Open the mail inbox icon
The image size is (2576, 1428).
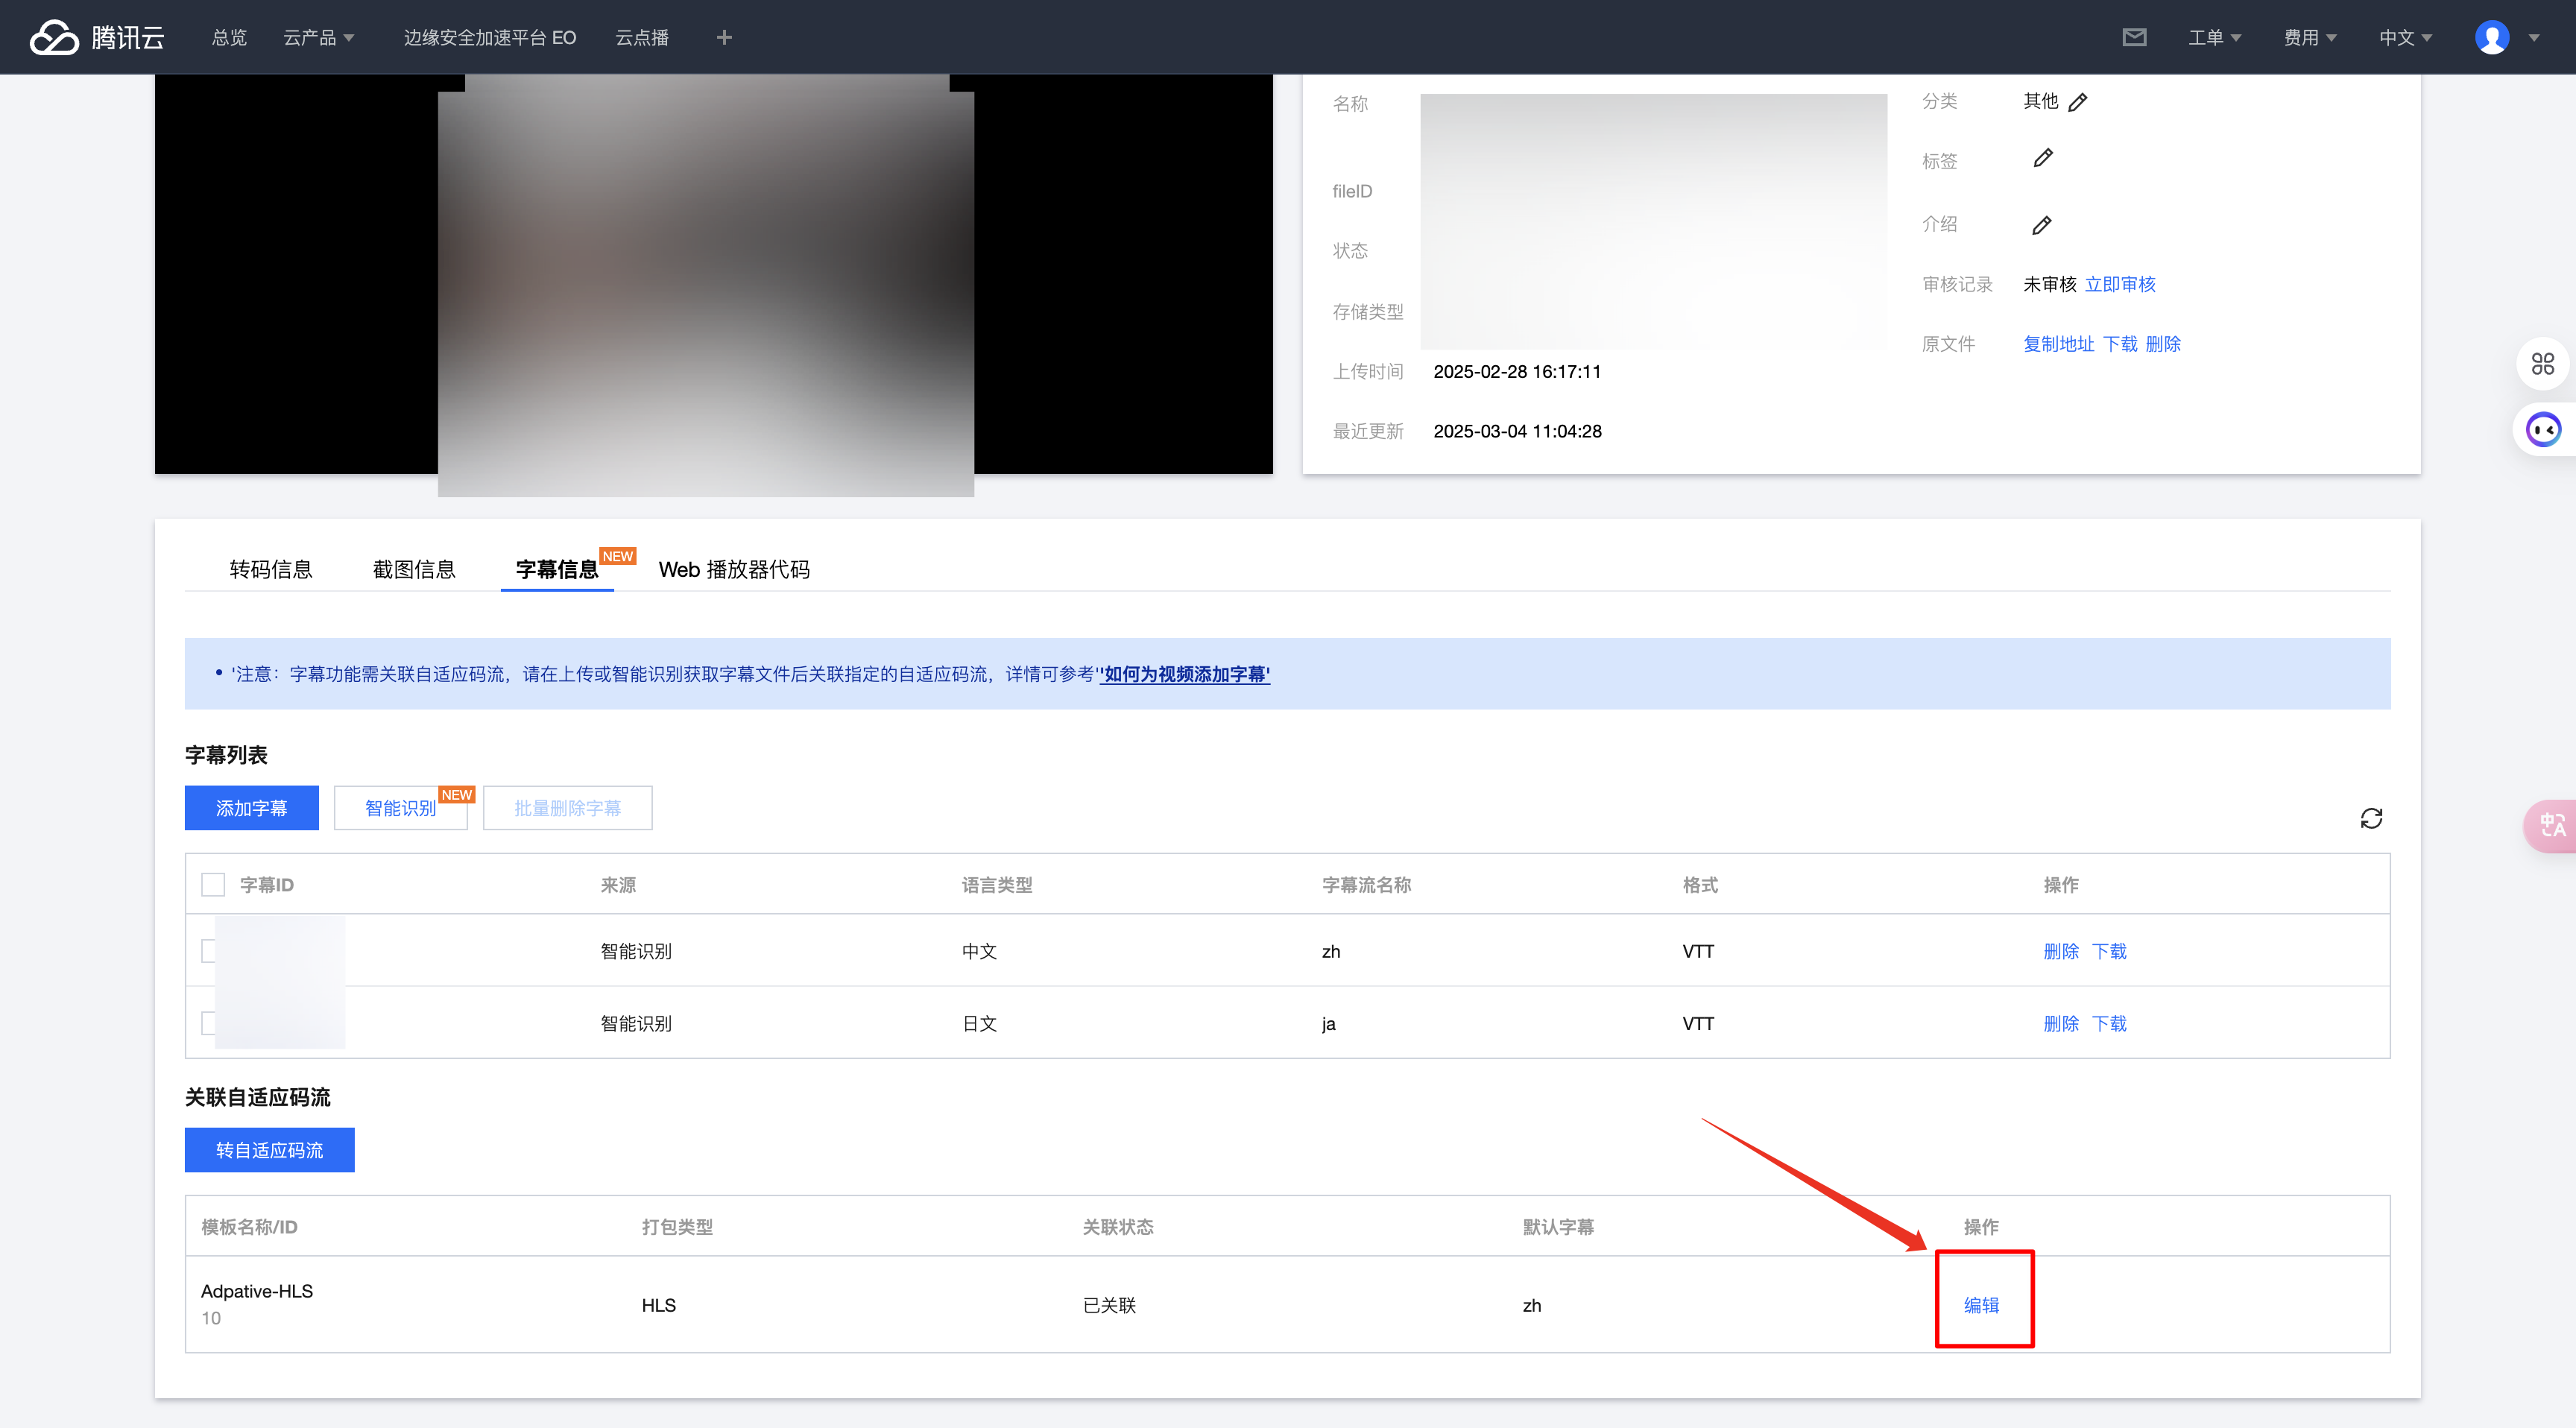(2134, 37)
